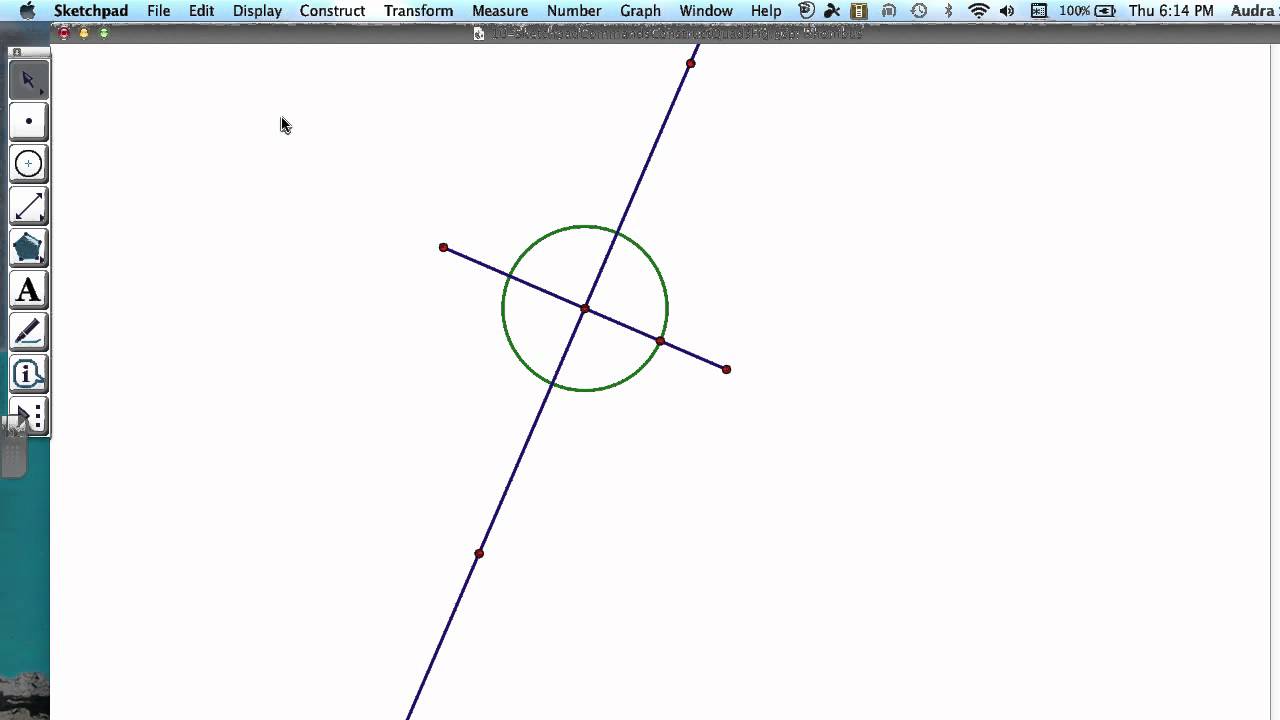Select the Polygon tool
1280x720 pixels.
point(28,248)
